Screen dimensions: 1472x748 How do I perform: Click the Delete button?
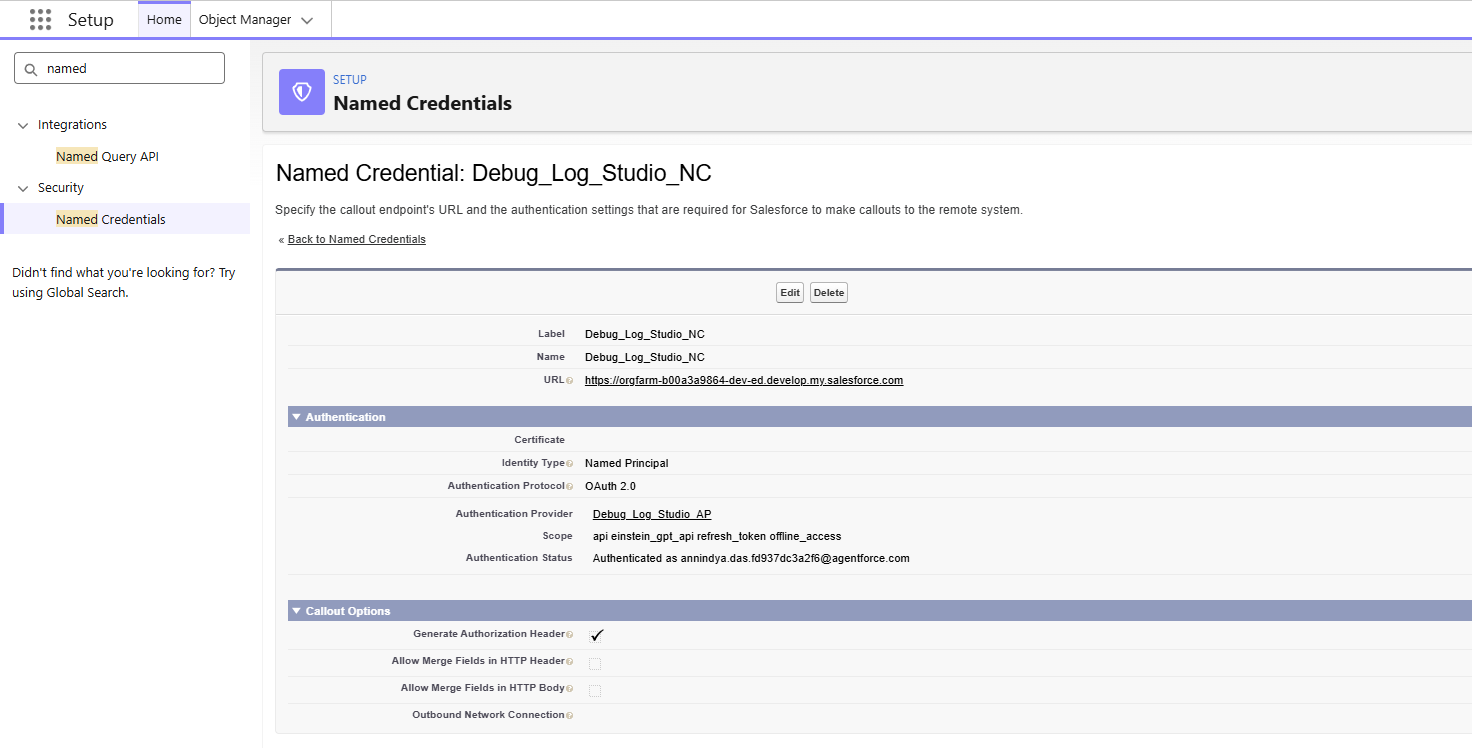tap(829, 293)
